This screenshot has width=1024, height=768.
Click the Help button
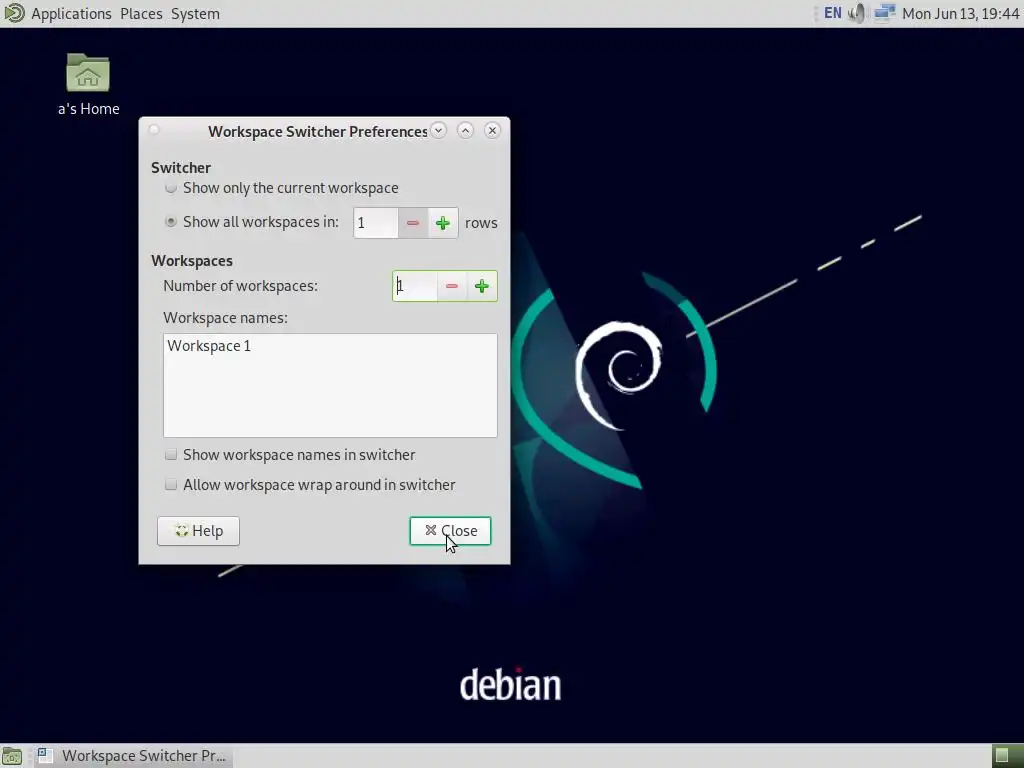click(x=199, y=531)
